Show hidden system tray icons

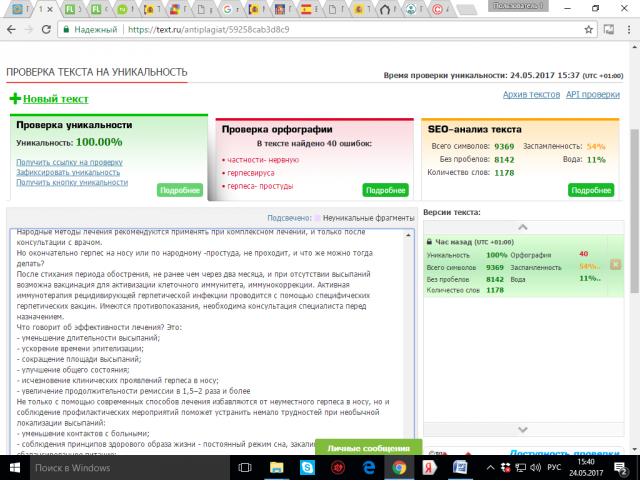point(491,468)
